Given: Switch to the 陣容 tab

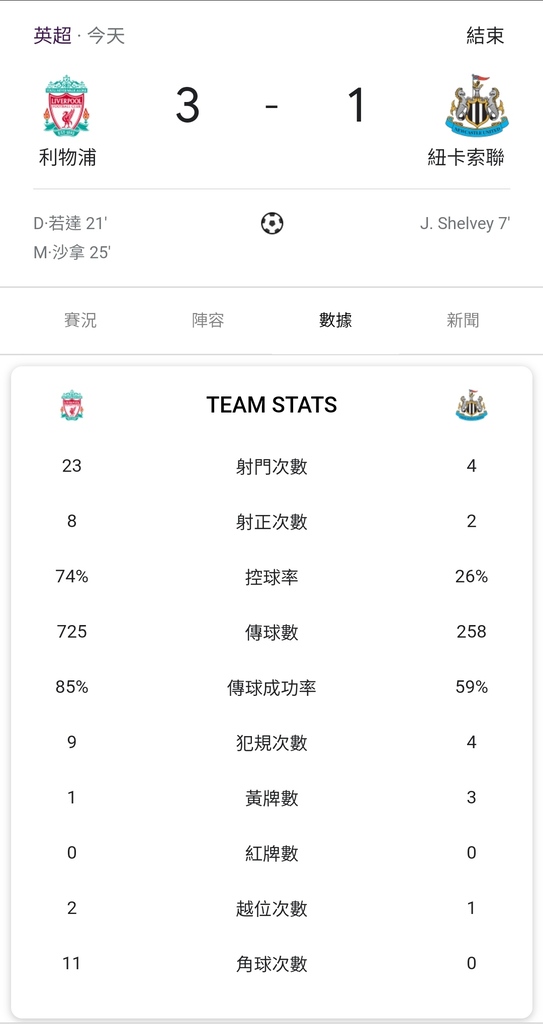Looking at the screenshot, I should coord(208,320).
